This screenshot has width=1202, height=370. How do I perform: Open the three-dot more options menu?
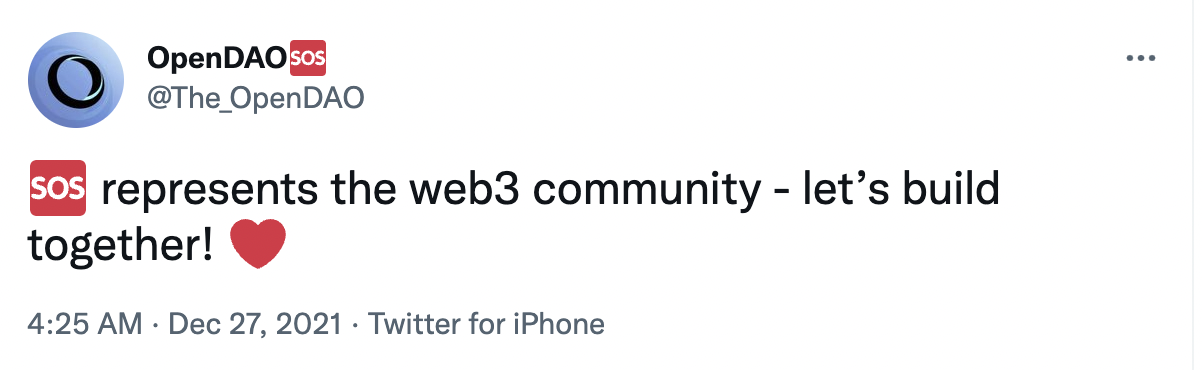pyautogui.click(x=1141, y=58)
